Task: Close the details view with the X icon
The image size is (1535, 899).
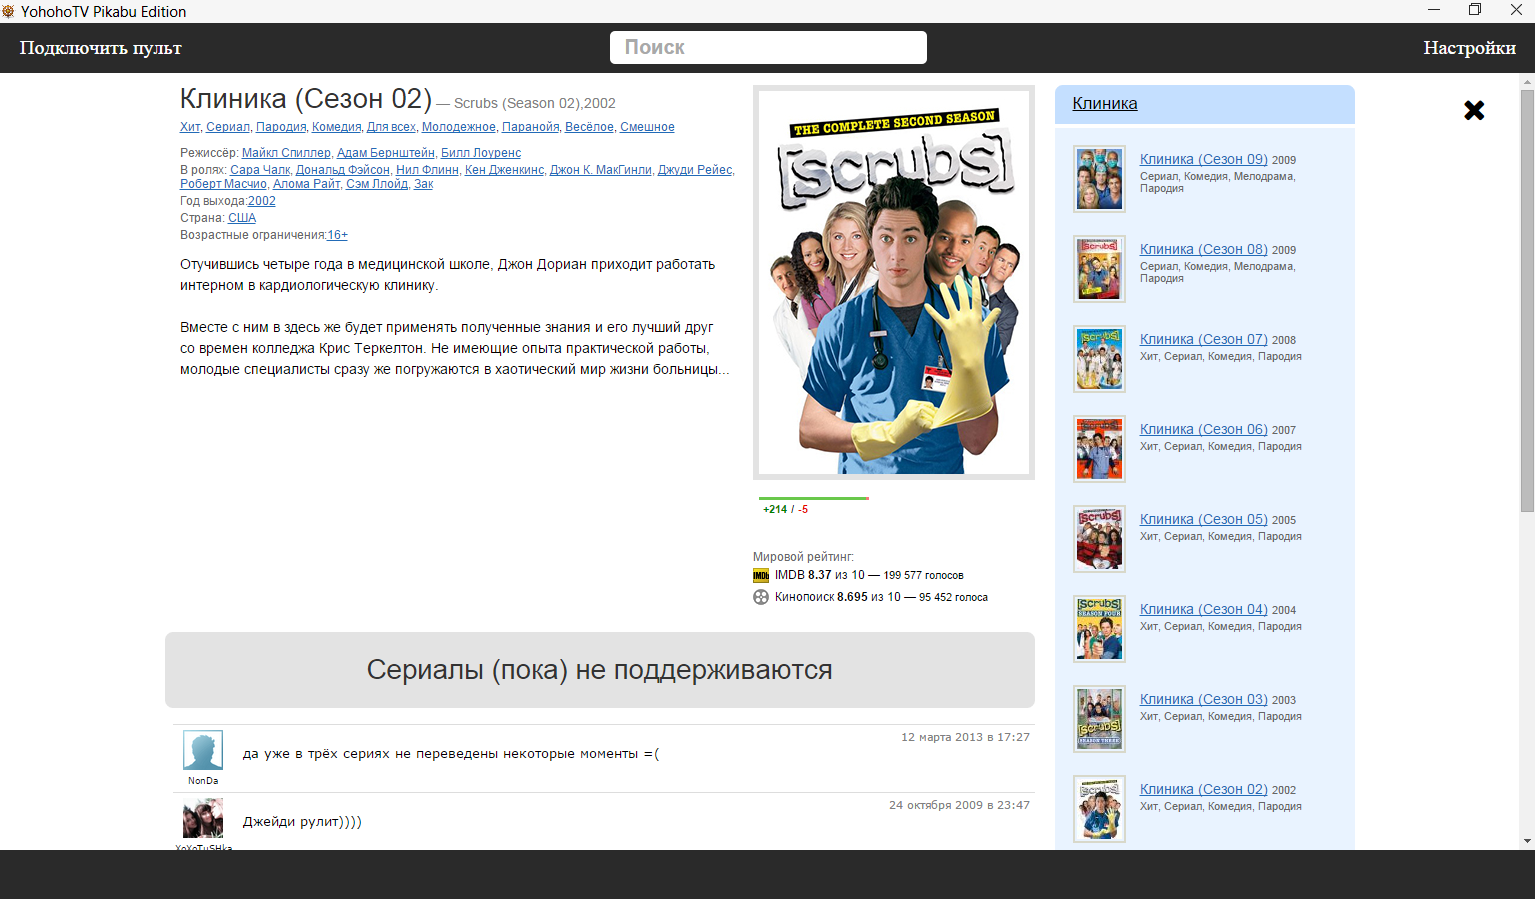Action: point(1474,110)
